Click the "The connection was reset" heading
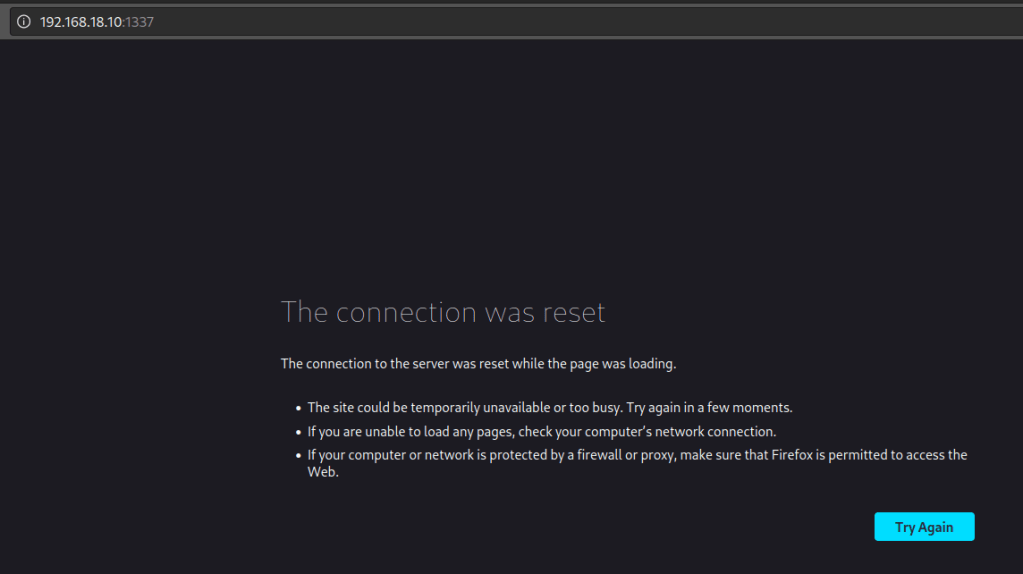 point(443,312)
